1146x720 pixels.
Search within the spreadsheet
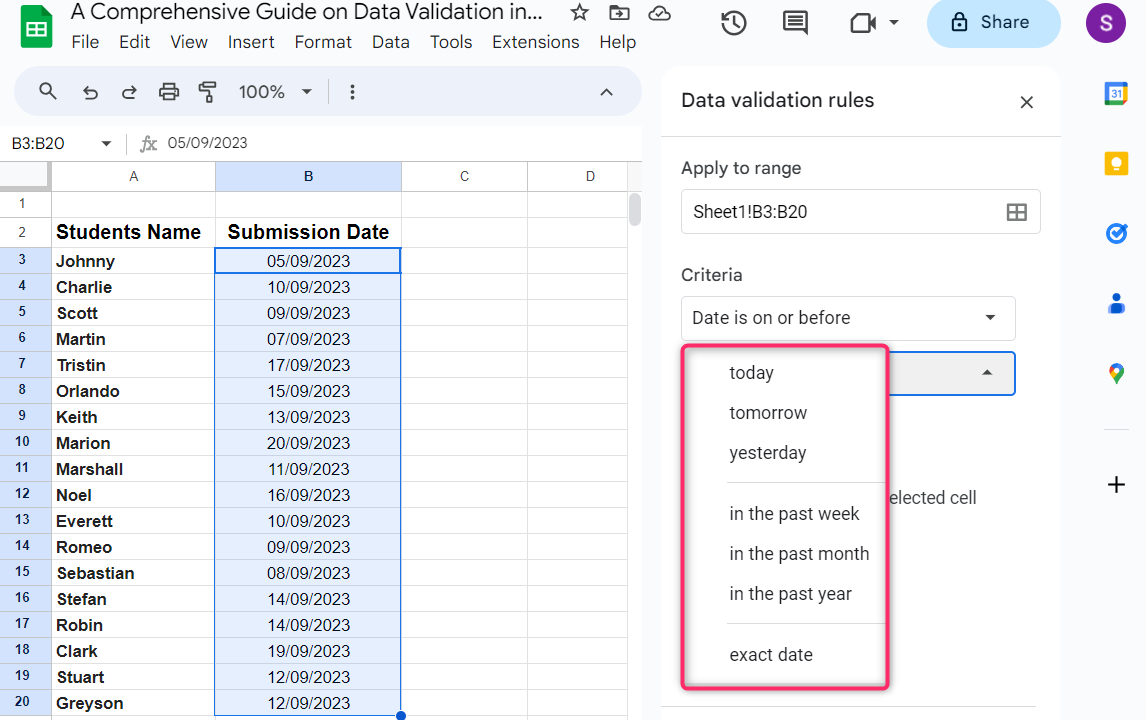47,91
